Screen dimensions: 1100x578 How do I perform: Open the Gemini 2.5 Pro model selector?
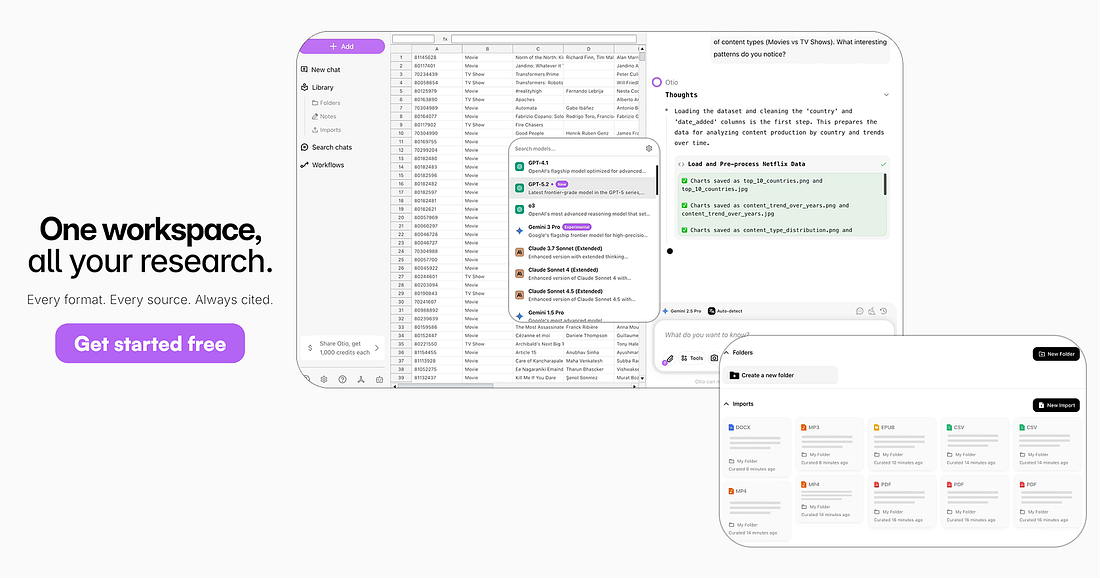[x=681, y=311]
